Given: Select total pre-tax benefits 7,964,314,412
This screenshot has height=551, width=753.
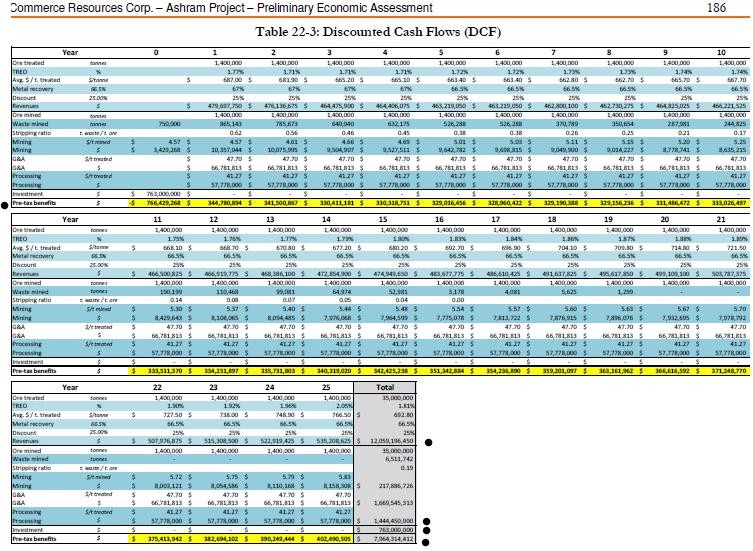Looking at the screenshot, I should coord(393,539).
